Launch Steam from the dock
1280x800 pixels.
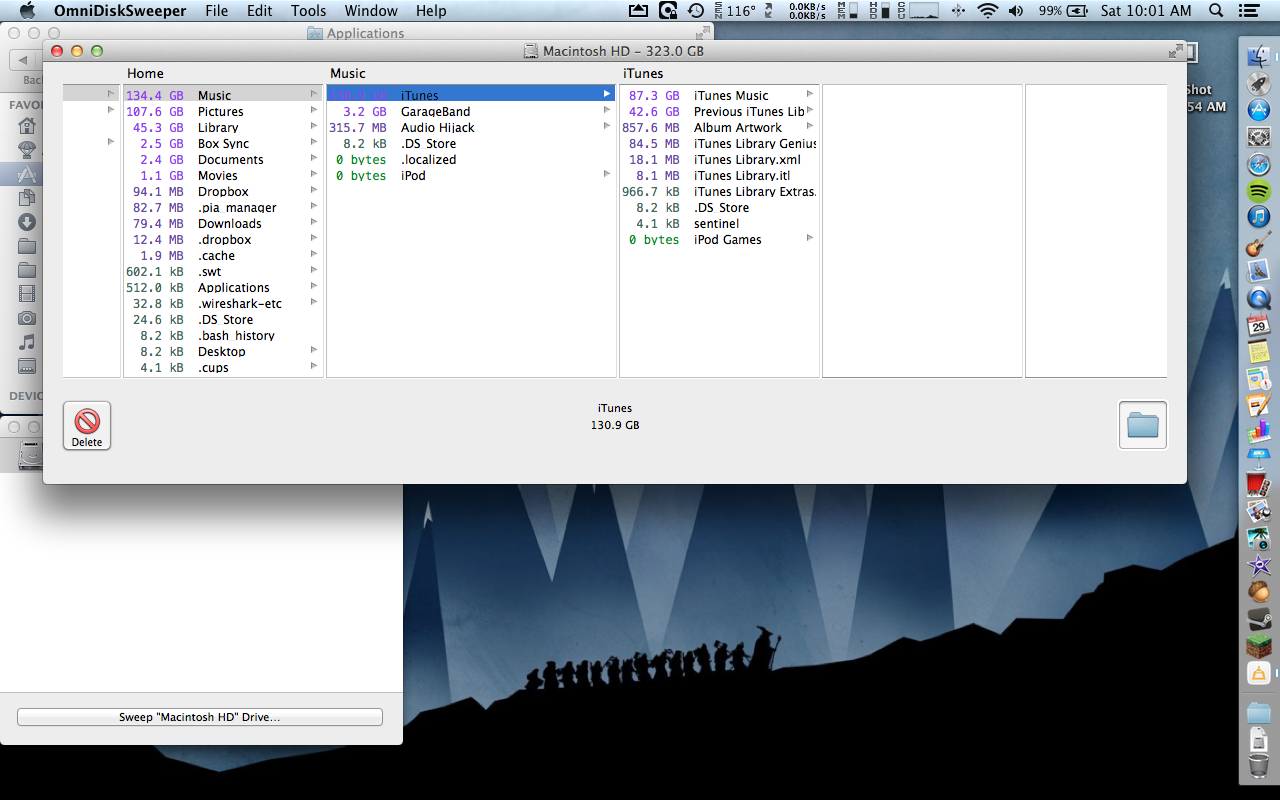click(1259, 620)
